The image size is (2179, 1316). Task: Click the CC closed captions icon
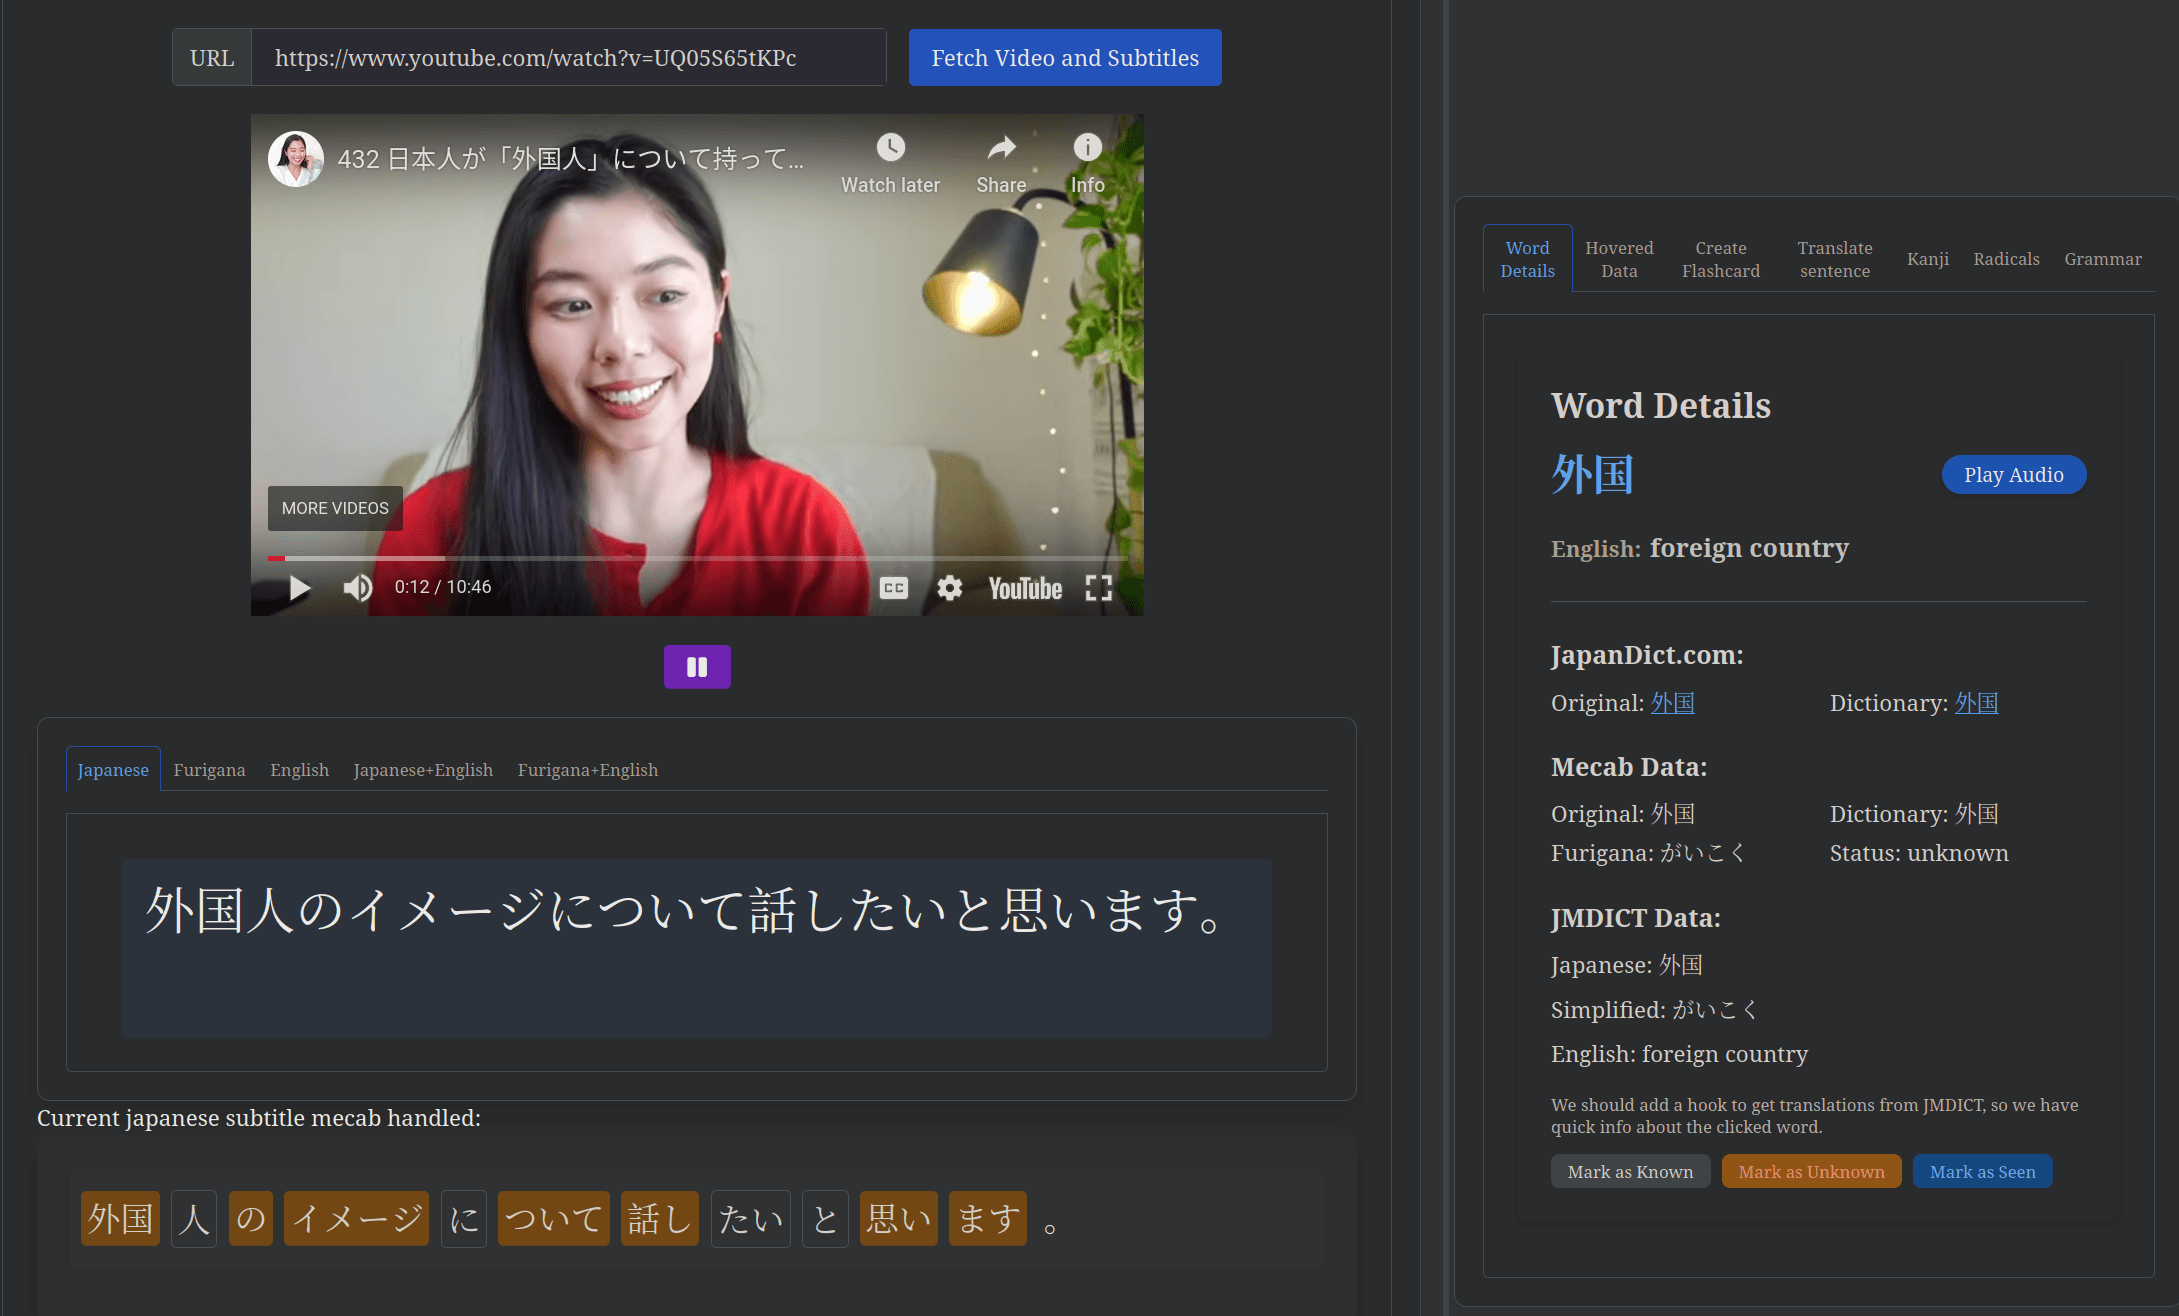pyautogui.click(x=893, y=588)
